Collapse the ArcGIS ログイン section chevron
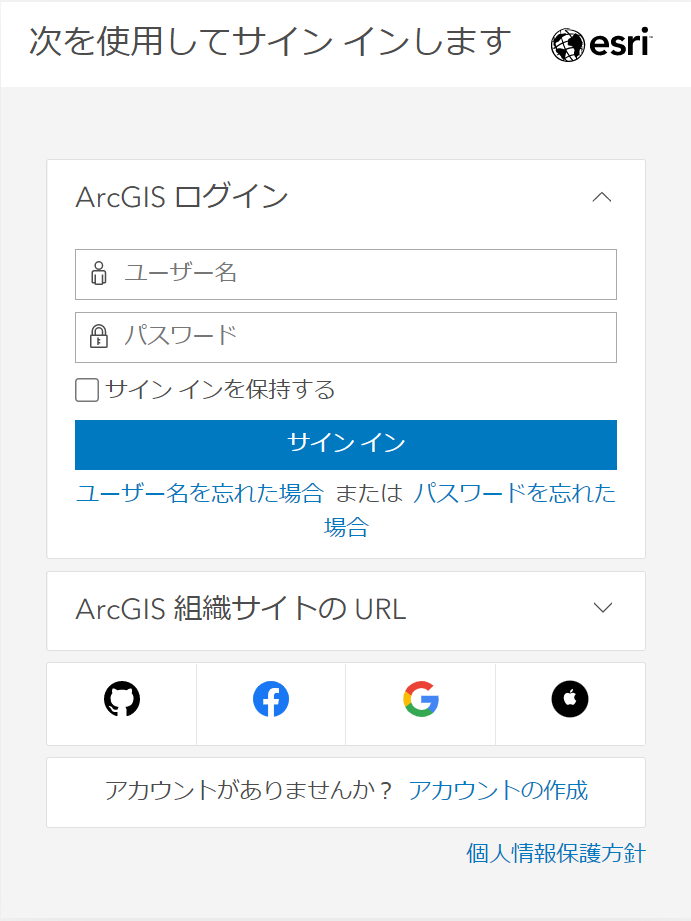691x921 pixels. (x=602, y=197)
